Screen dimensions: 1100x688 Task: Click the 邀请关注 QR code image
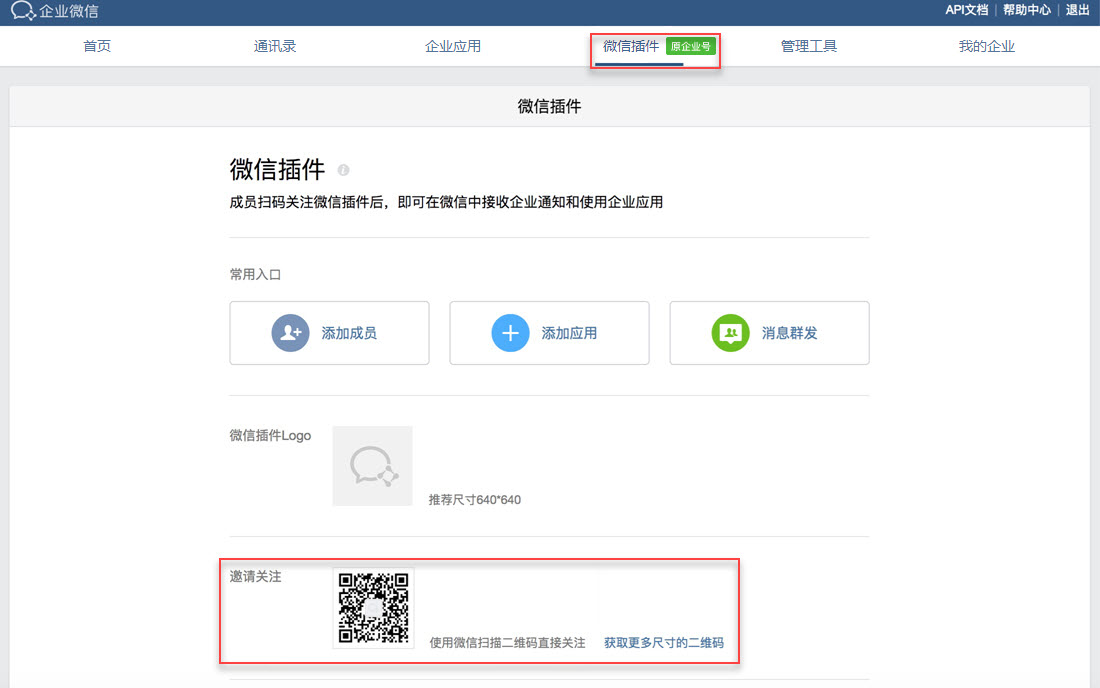373,608
